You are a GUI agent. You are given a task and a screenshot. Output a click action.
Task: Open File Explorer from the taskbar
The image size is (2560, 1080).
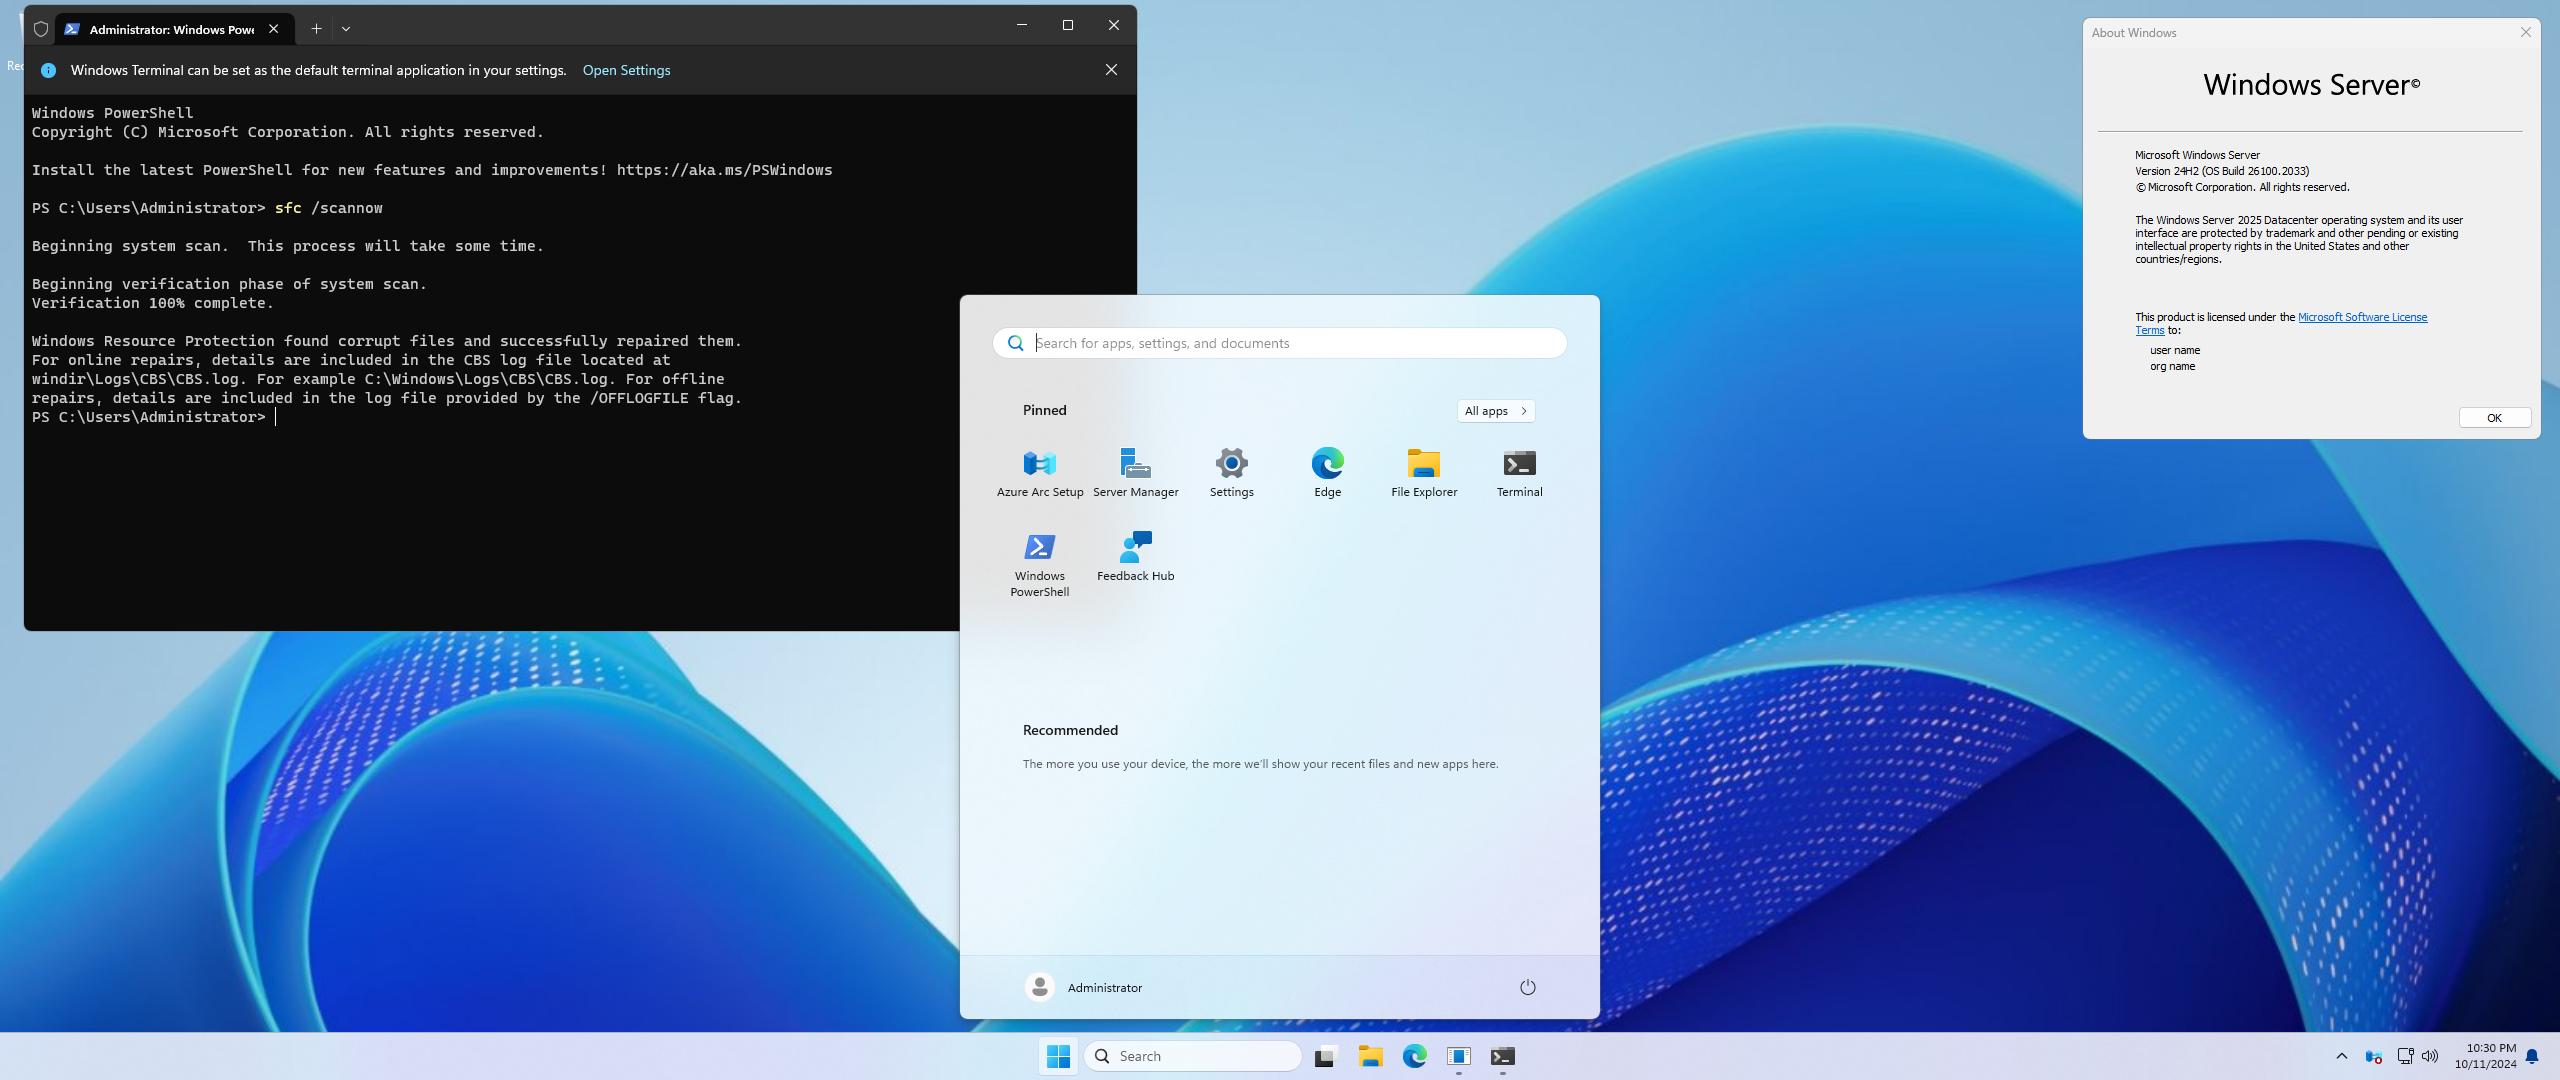tap(1370, 1056)
